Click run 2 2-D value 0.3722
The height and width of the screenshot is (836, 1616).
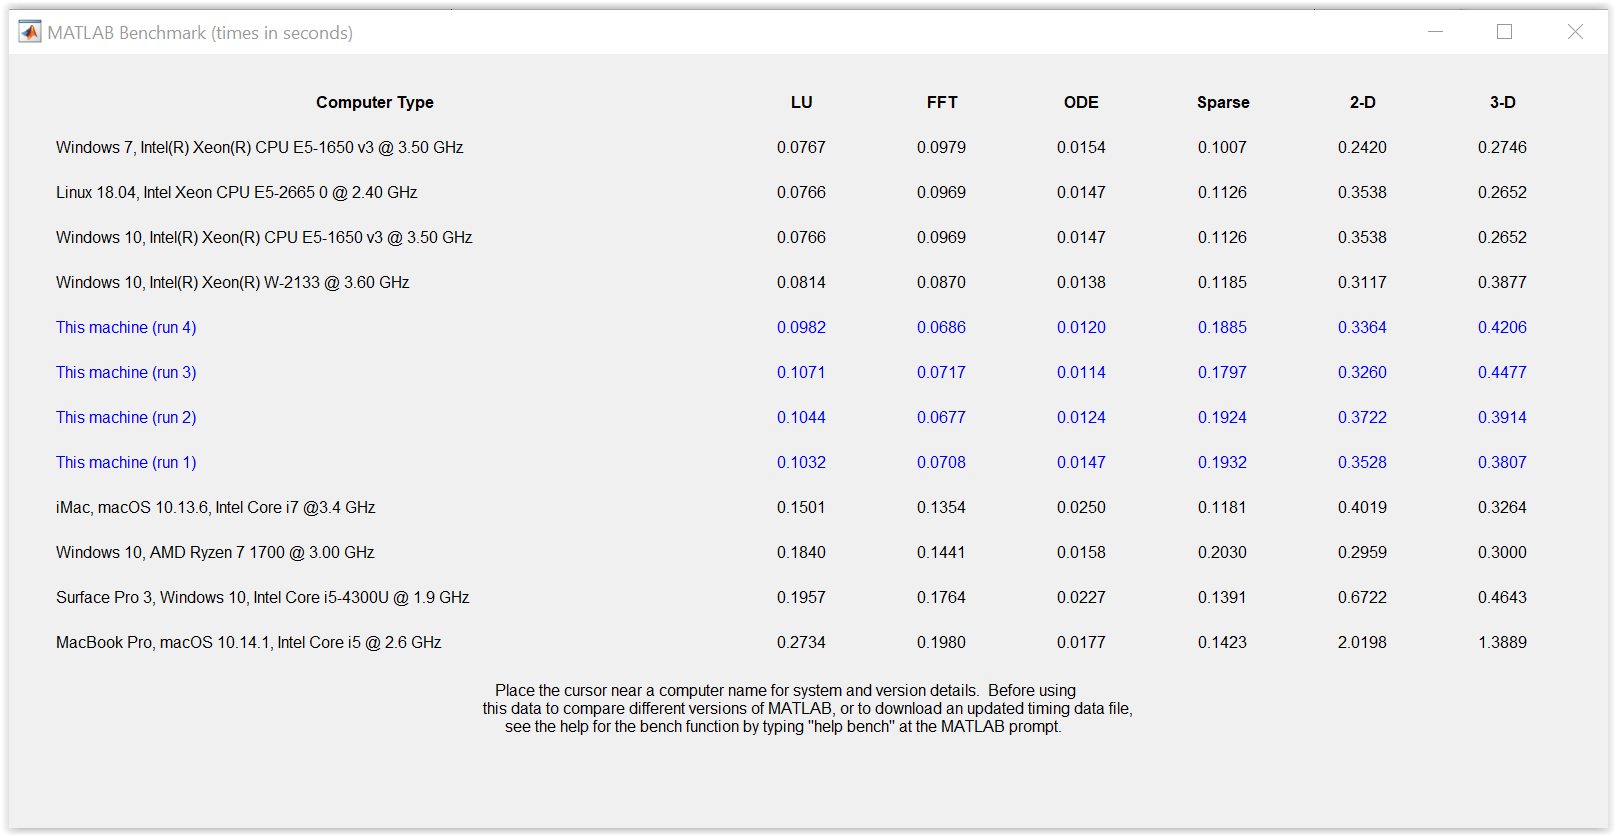[1363, 417]
